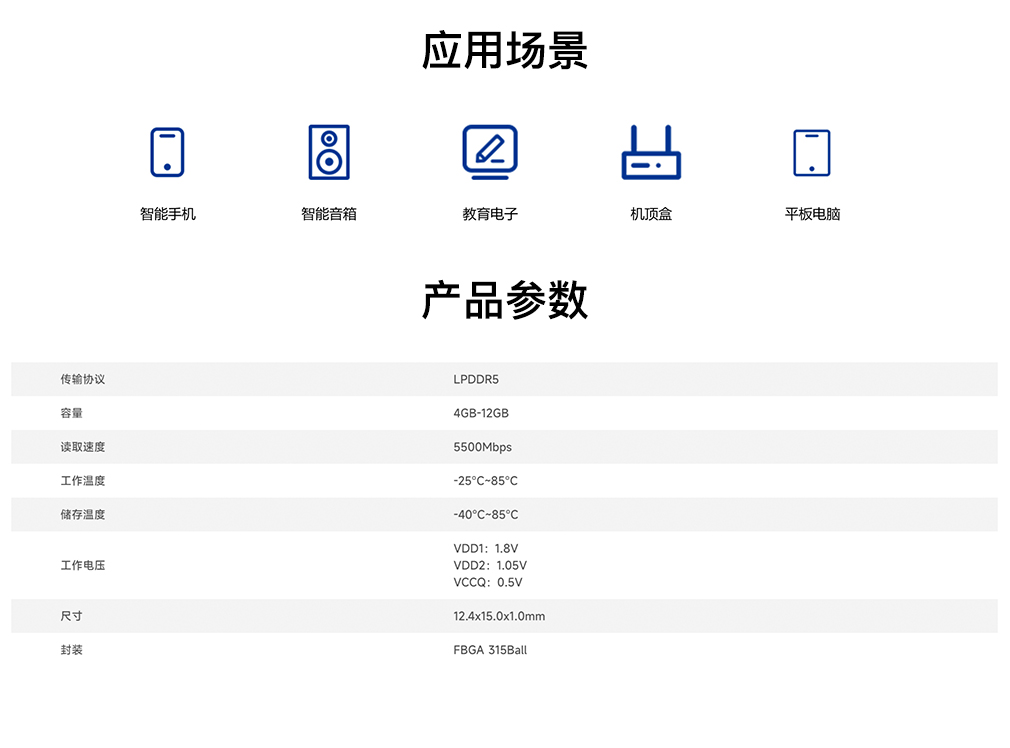
Task: Click the 教育电子 caption
Action: [490, 214]
